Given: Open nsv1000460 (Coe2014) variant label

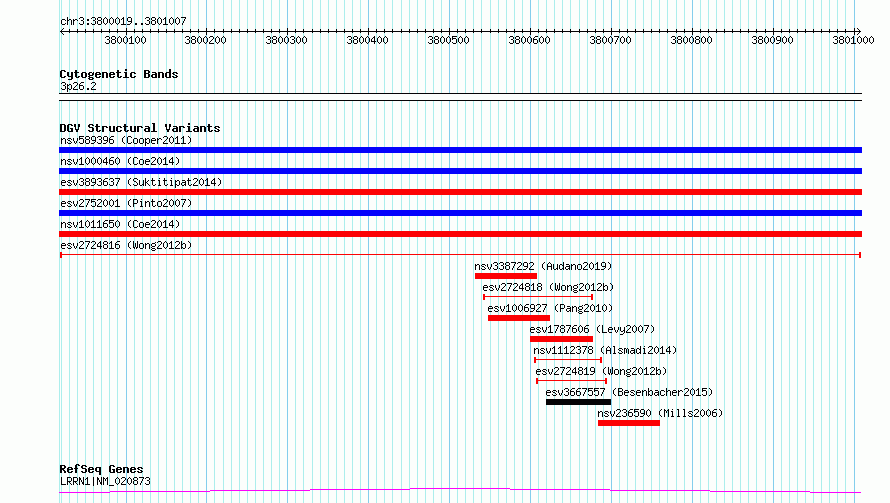Looking at the screenshot, I should tap(120, 161).
